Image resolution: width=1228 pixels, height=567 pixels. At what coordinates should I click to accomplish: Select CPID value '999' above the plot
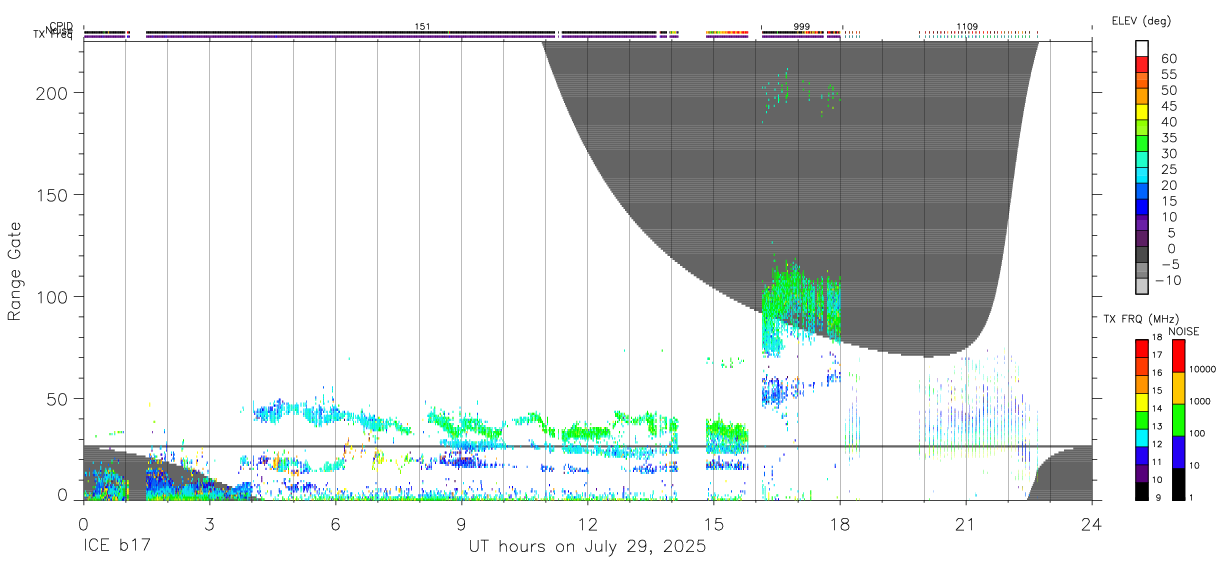(802, 26)
